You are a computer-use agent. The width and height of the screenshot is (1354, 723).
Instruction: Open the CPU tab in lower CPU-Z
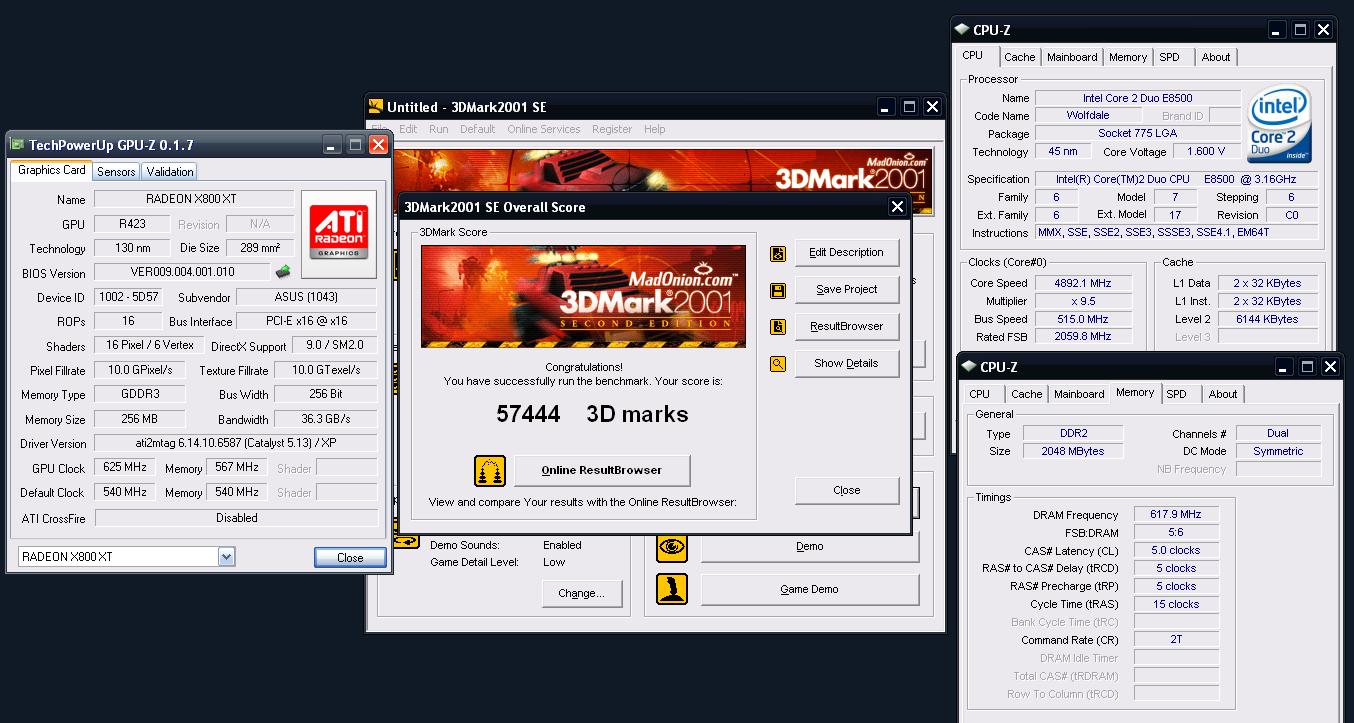(980, 395)
